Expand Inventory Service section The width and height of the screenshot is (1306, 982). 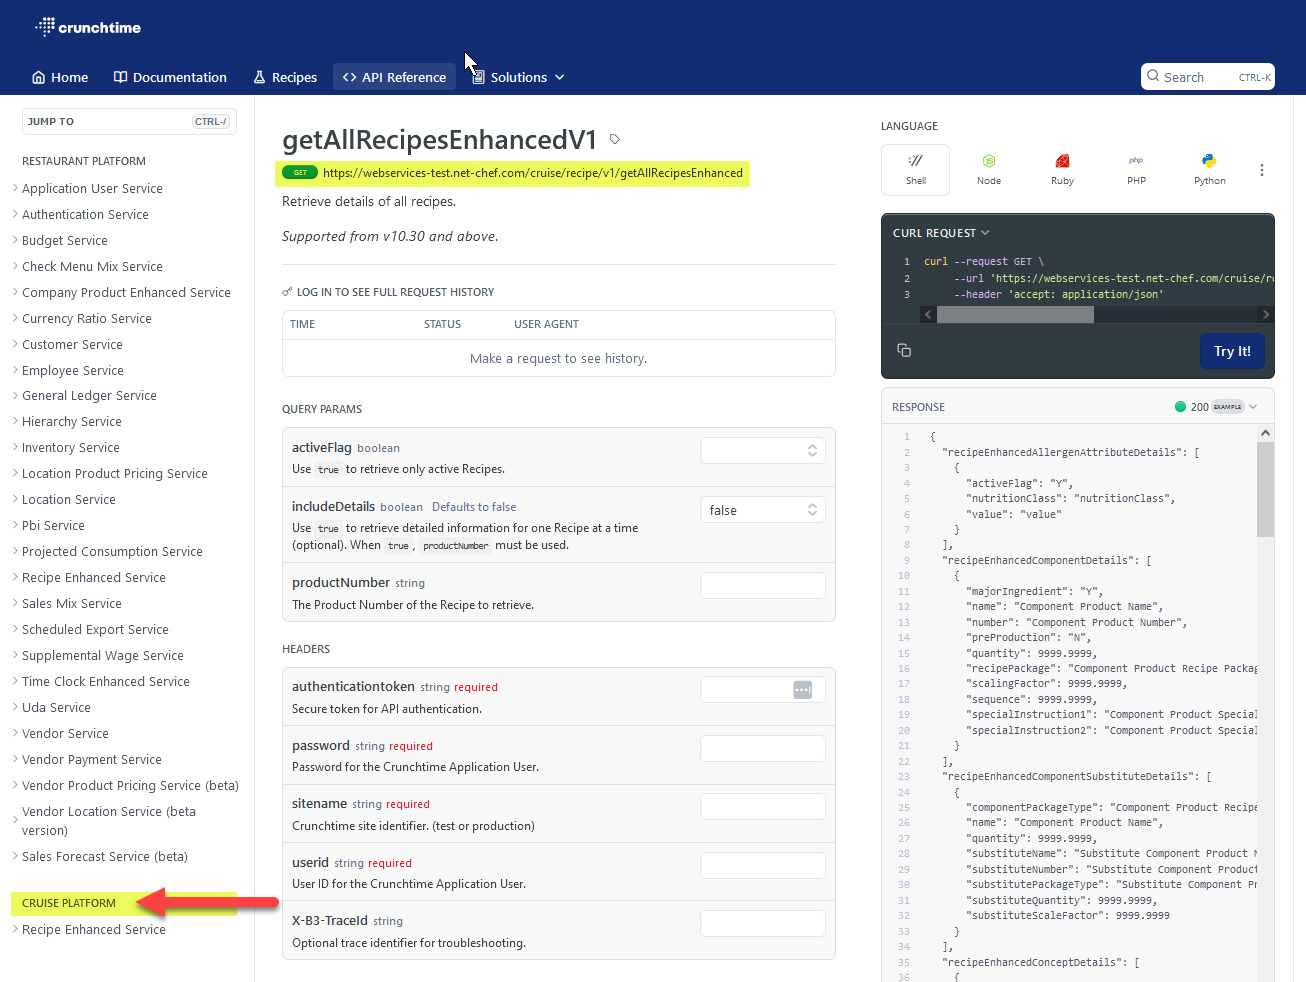coord(71,447)
